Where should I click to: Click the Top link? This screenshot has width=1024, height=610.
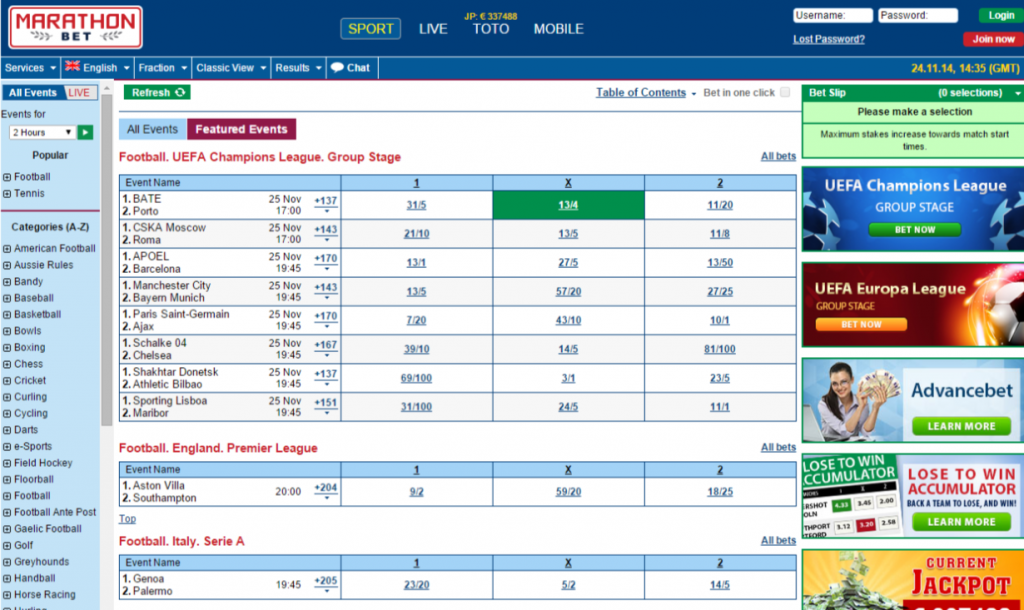pos(127,519)
